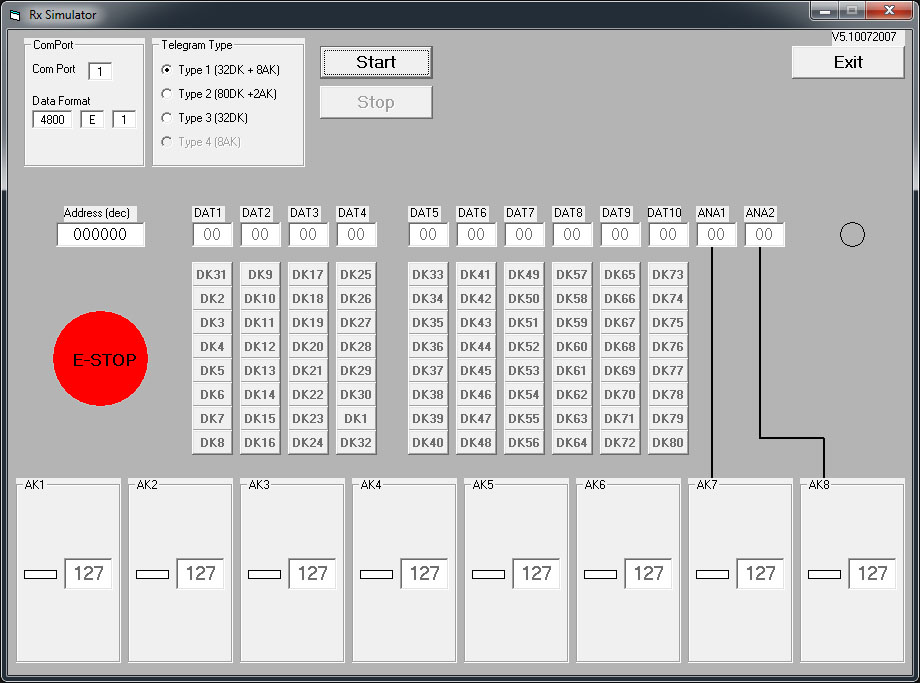Select the Type 4 (8AK) radio button
The height and width of the screenshot is (683, 920).
point(201,142)
